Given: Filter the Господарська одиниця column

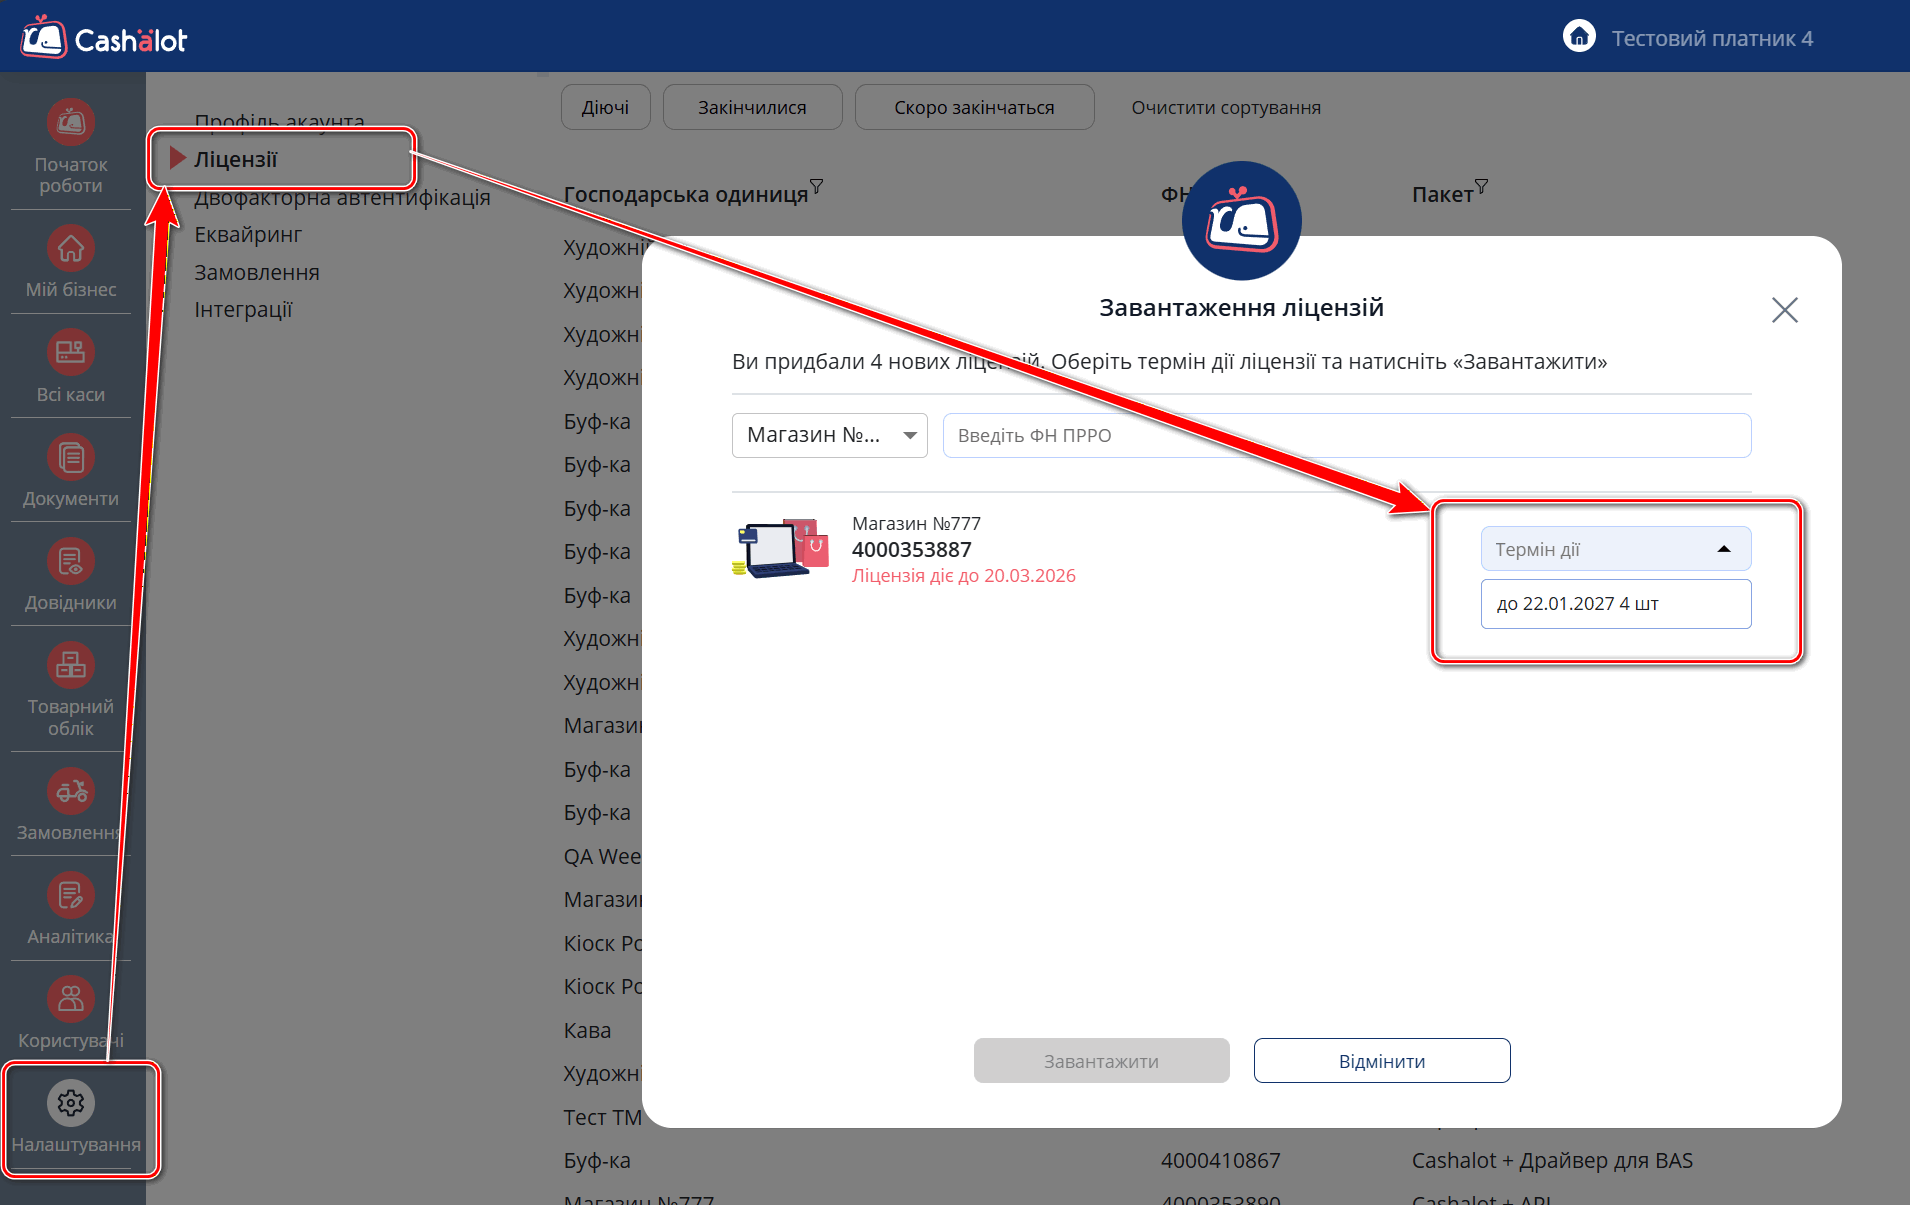Looking at the screenshot, I should click(817, 186).
